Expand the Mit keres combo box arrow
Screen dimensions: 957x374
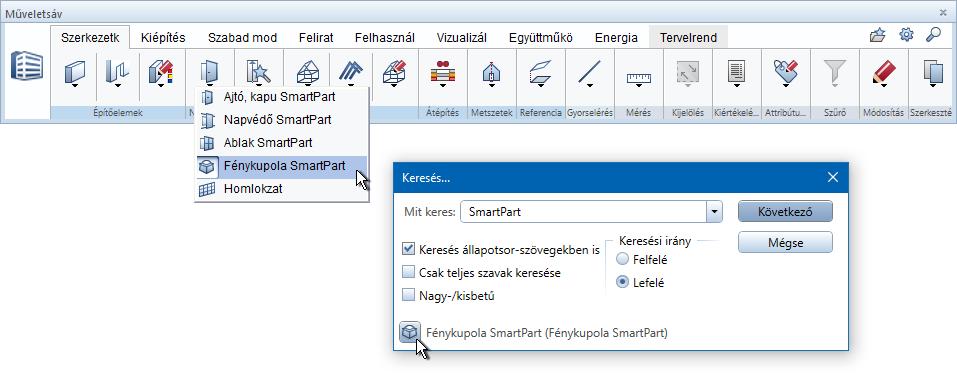(x=714, y=212)
